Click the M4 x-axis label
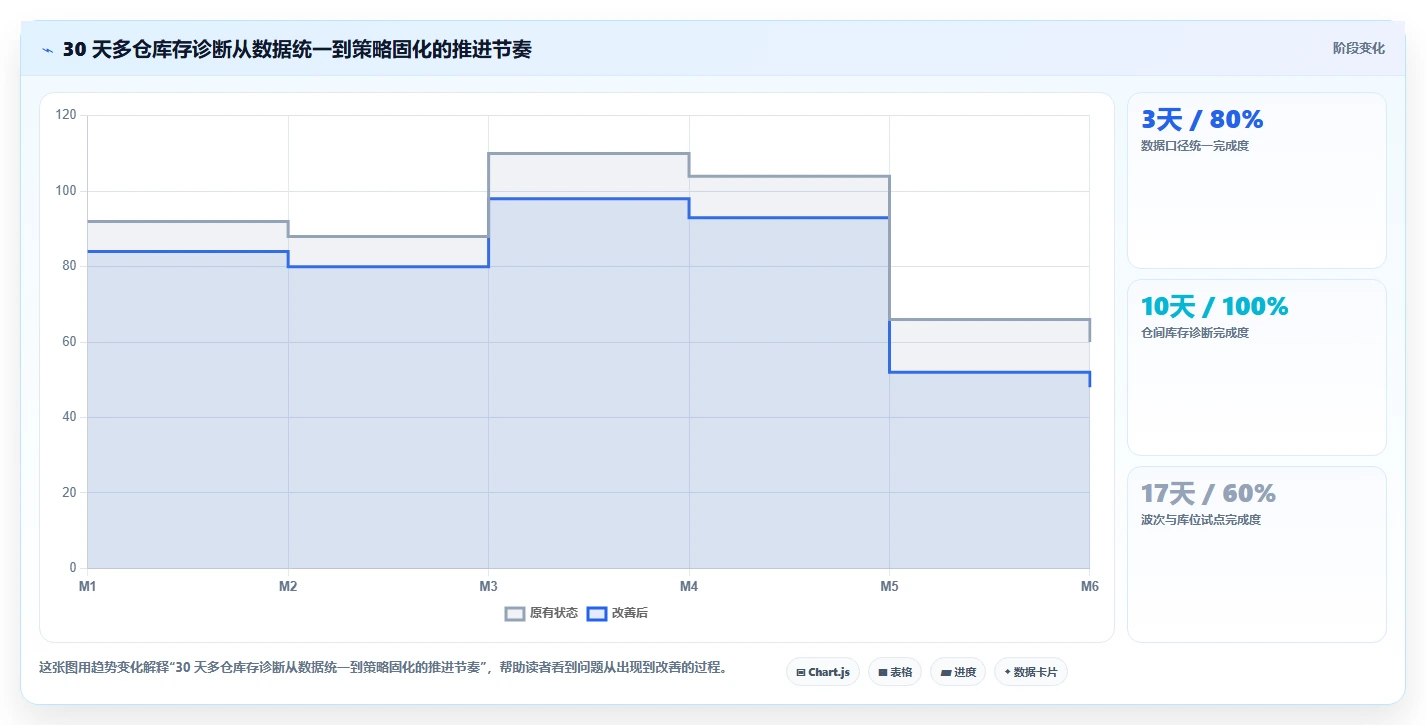The width and height of the screenshot is (1426, 725). (x=689, y=587)
